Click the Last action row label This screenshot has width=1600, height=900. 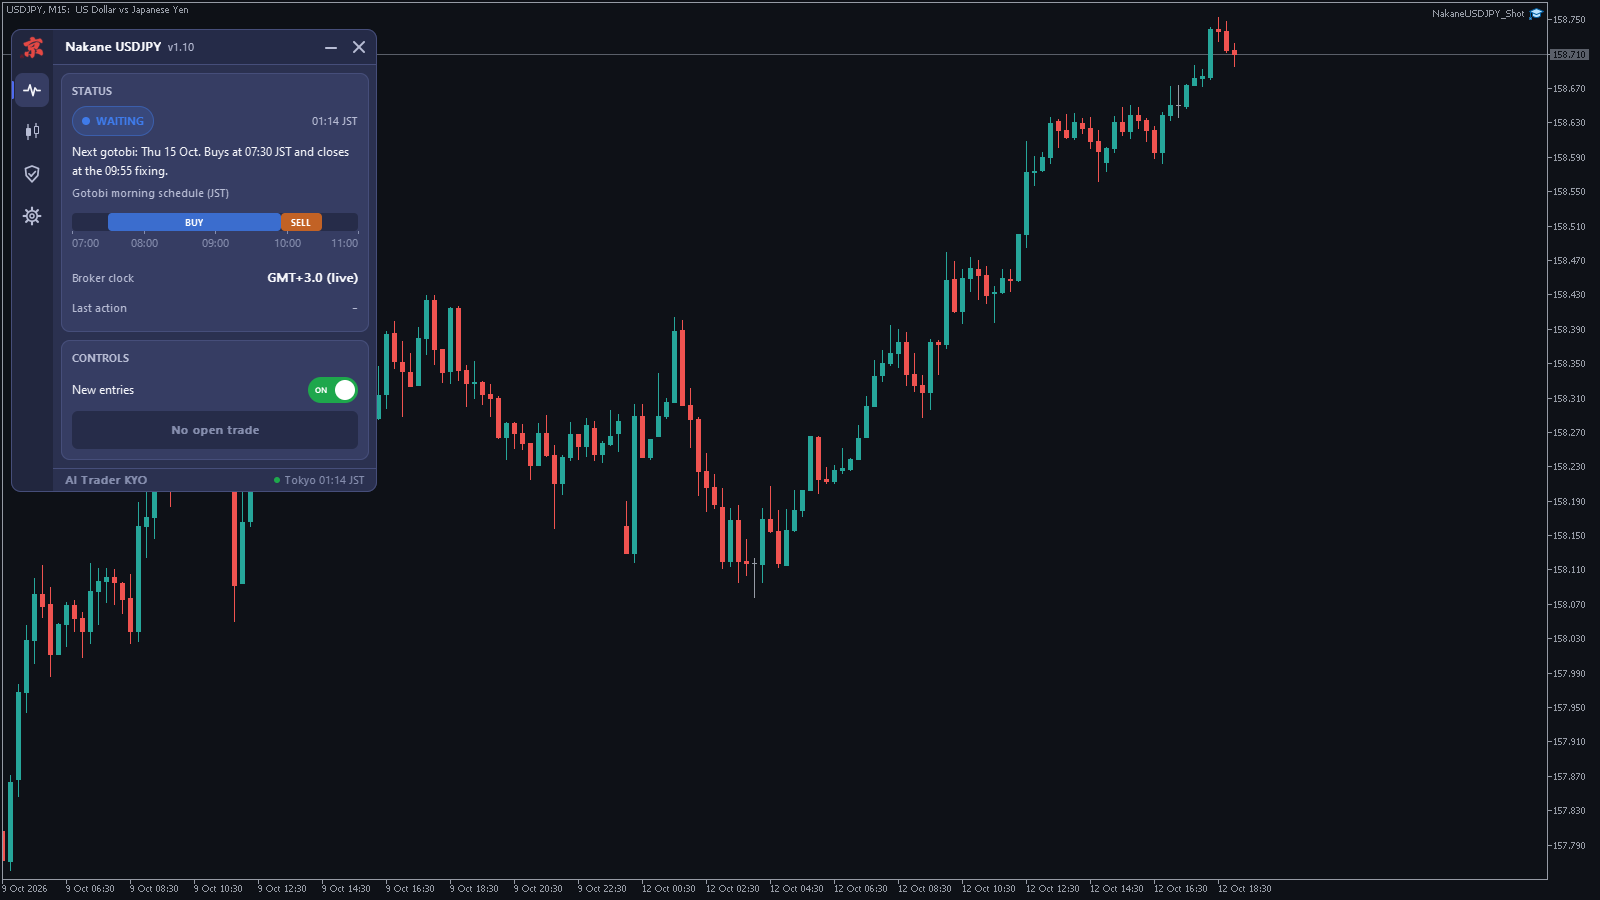99,308
